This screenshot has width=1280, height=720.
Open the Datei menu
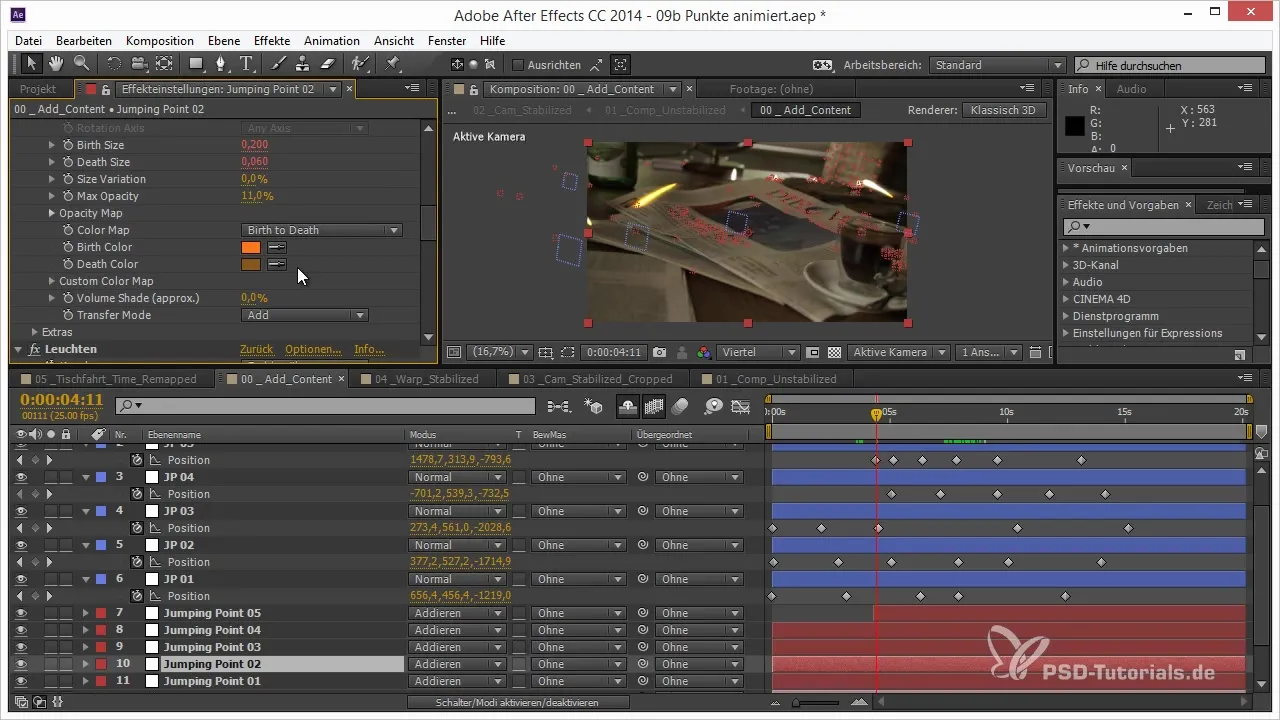pyautogui.click(x=29, y=41)
